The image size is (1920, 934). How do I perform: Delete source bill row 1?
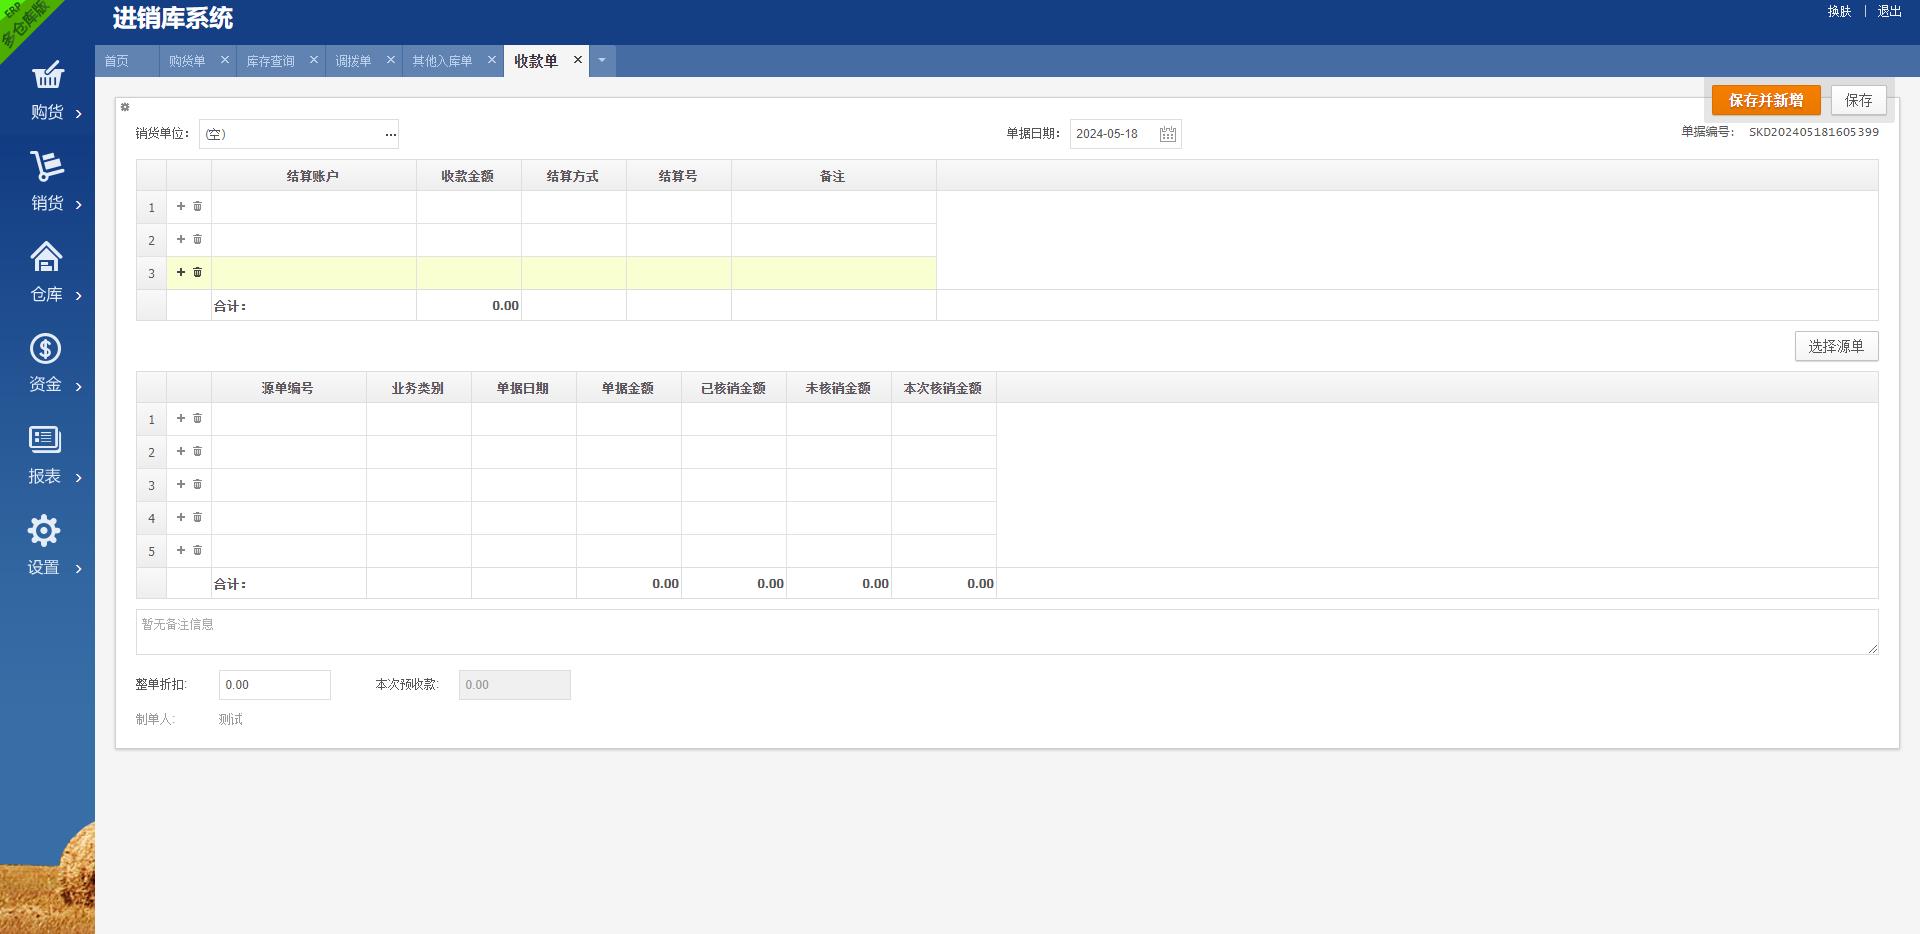pyautogui.click(x=197, y=418)
